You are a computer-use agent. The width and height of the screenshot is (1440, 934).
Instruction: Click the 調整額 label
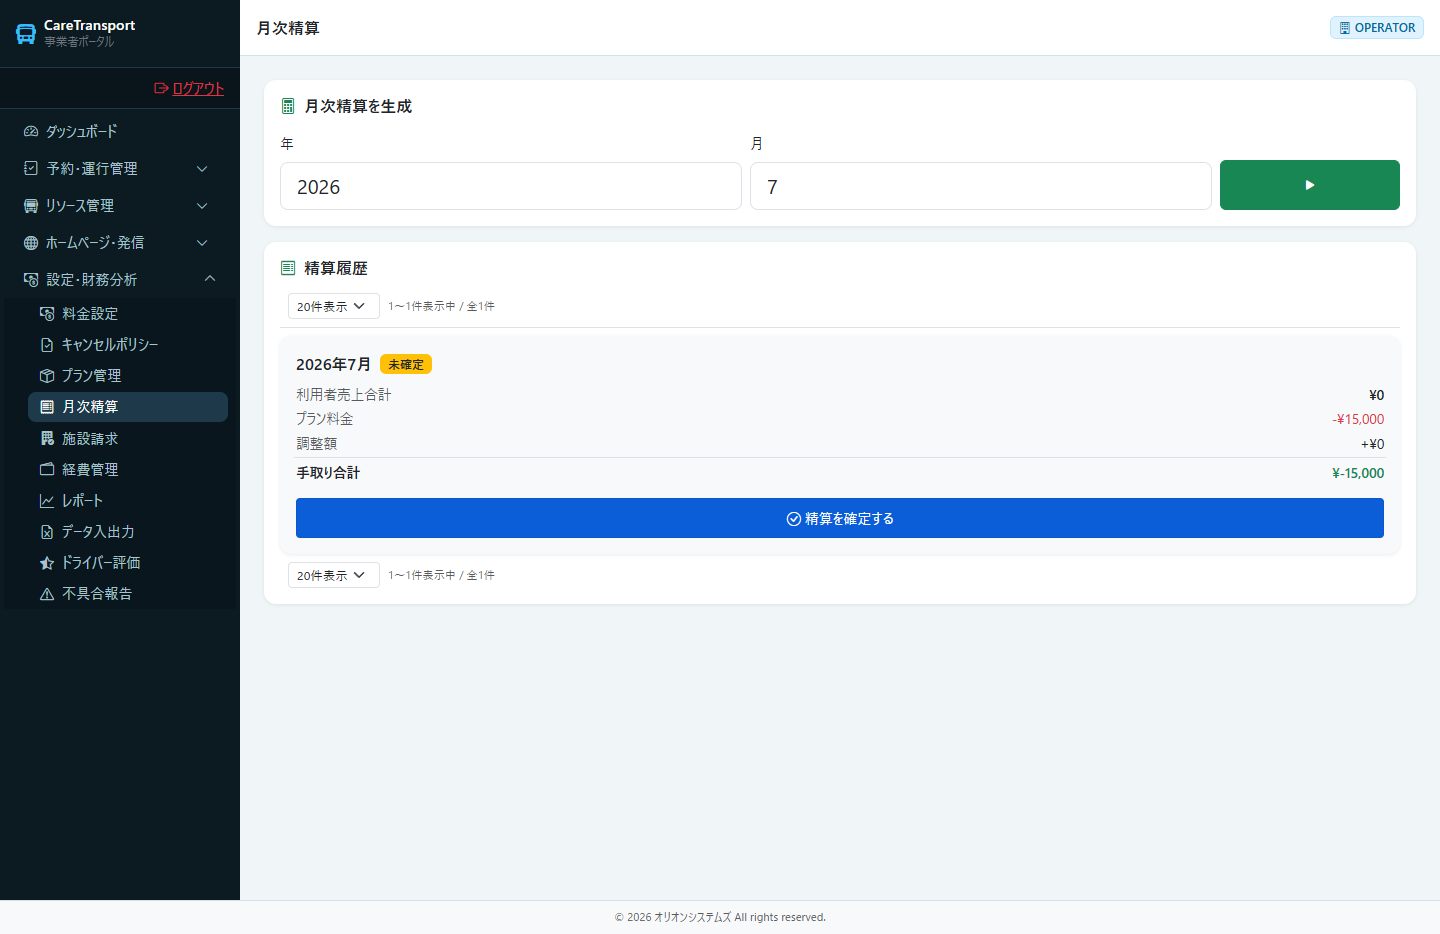[316, 444]
